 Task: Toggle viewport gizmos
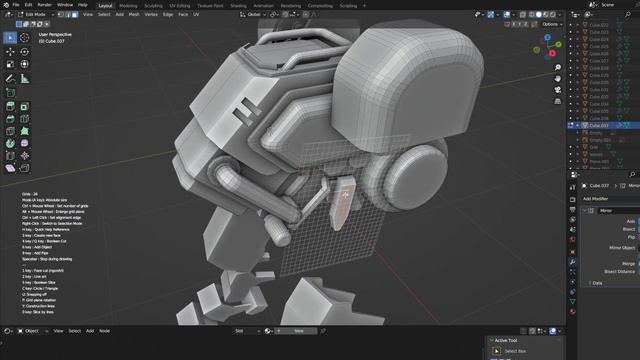[490, 15]
